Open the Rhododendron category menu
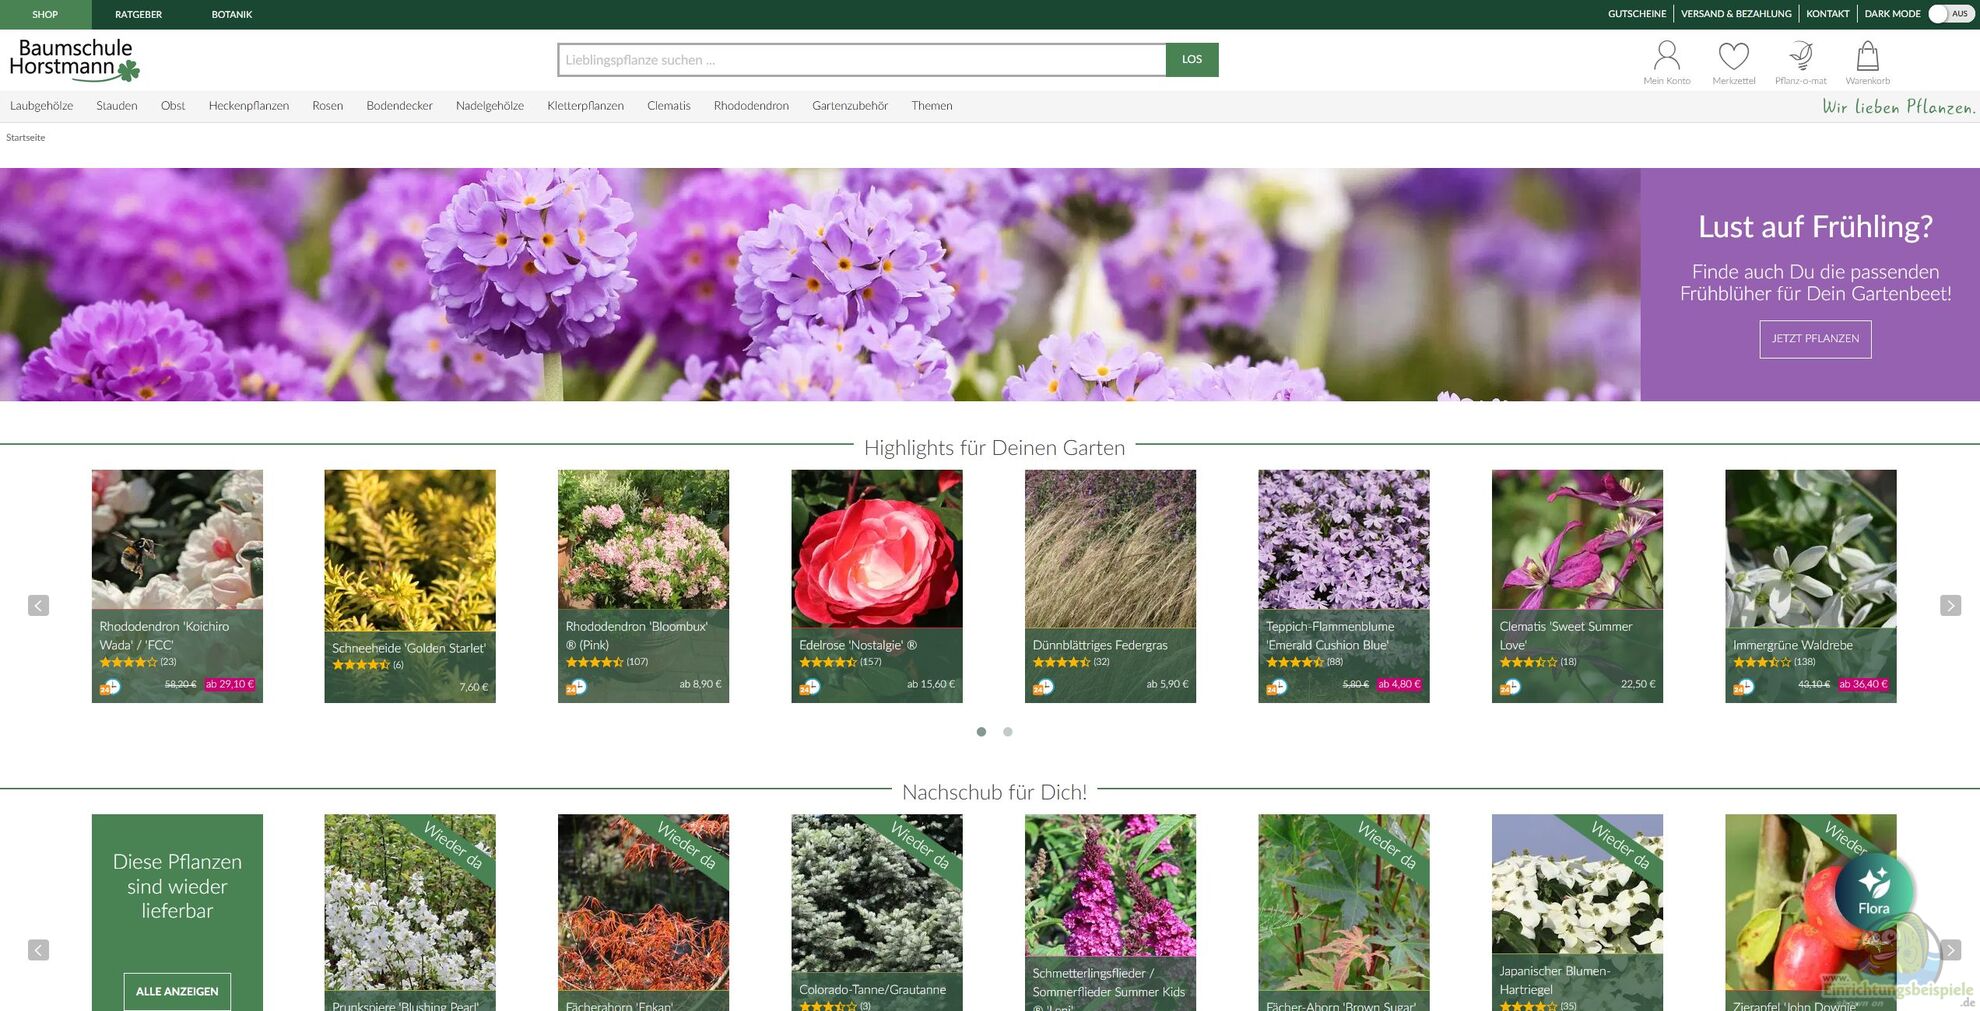1980x1011 pixels. pyautogui.click(x=751, y=106)
